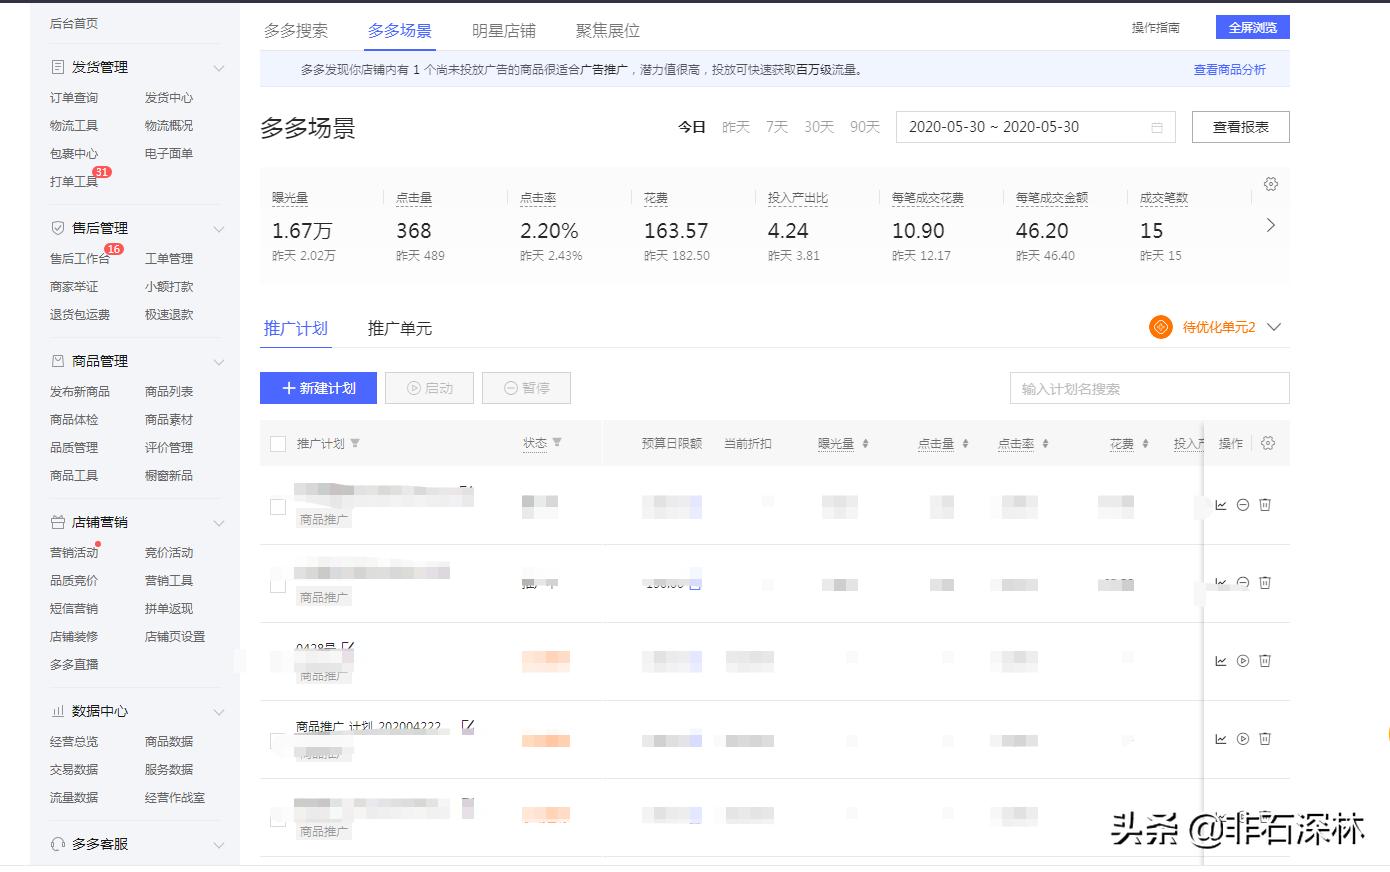Click the 新建计划 button
This screenshot has width=1390, height=872.
coord(317,388)
